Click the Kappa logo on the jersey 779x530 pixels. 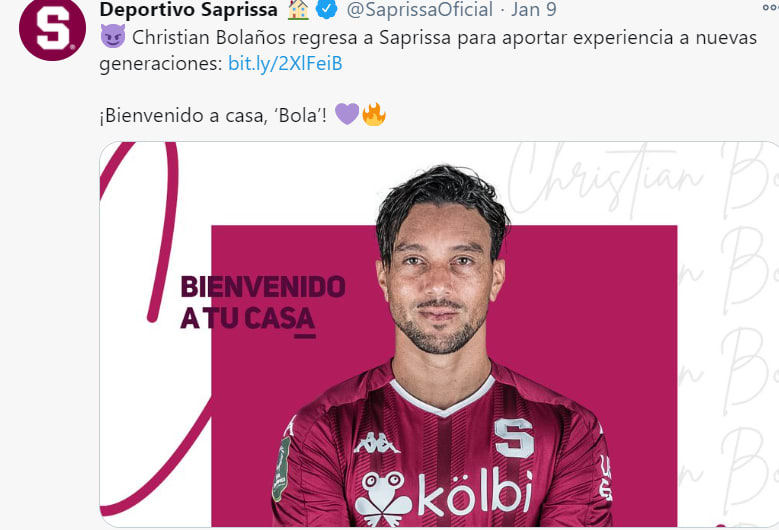pyautogui.click(x=376, y=443)
